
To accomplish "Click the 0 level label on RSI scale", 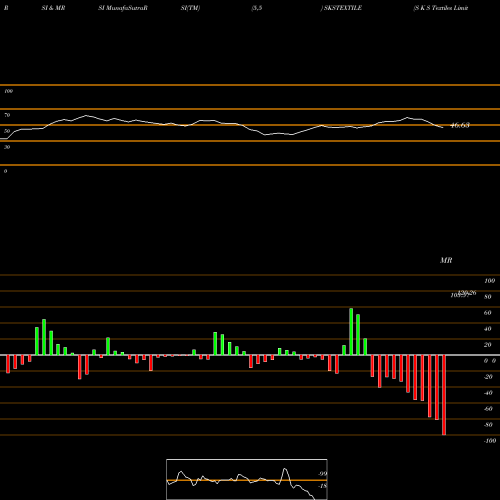I will click(5, 171).
